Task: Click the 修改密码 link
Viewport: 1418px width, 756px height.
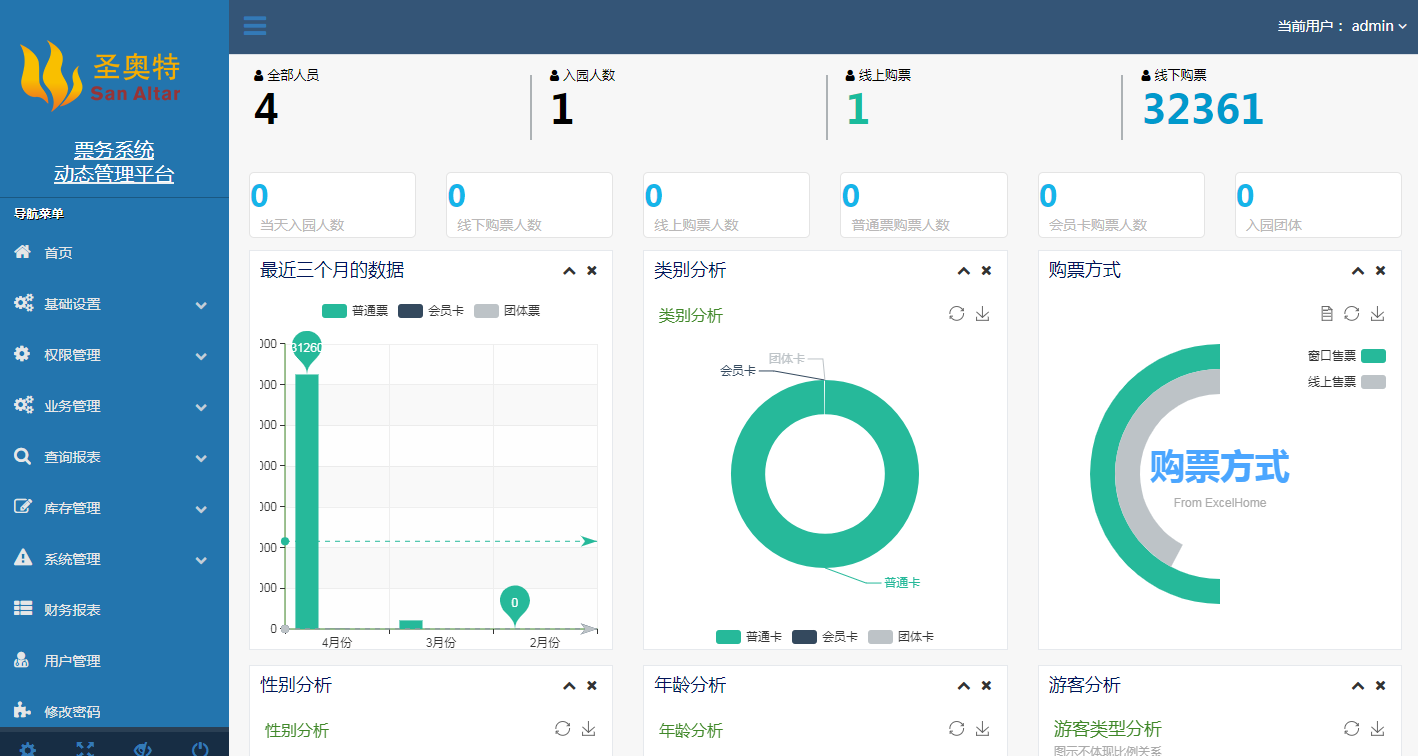Action: pyautogui.click(x=72, y=712)
